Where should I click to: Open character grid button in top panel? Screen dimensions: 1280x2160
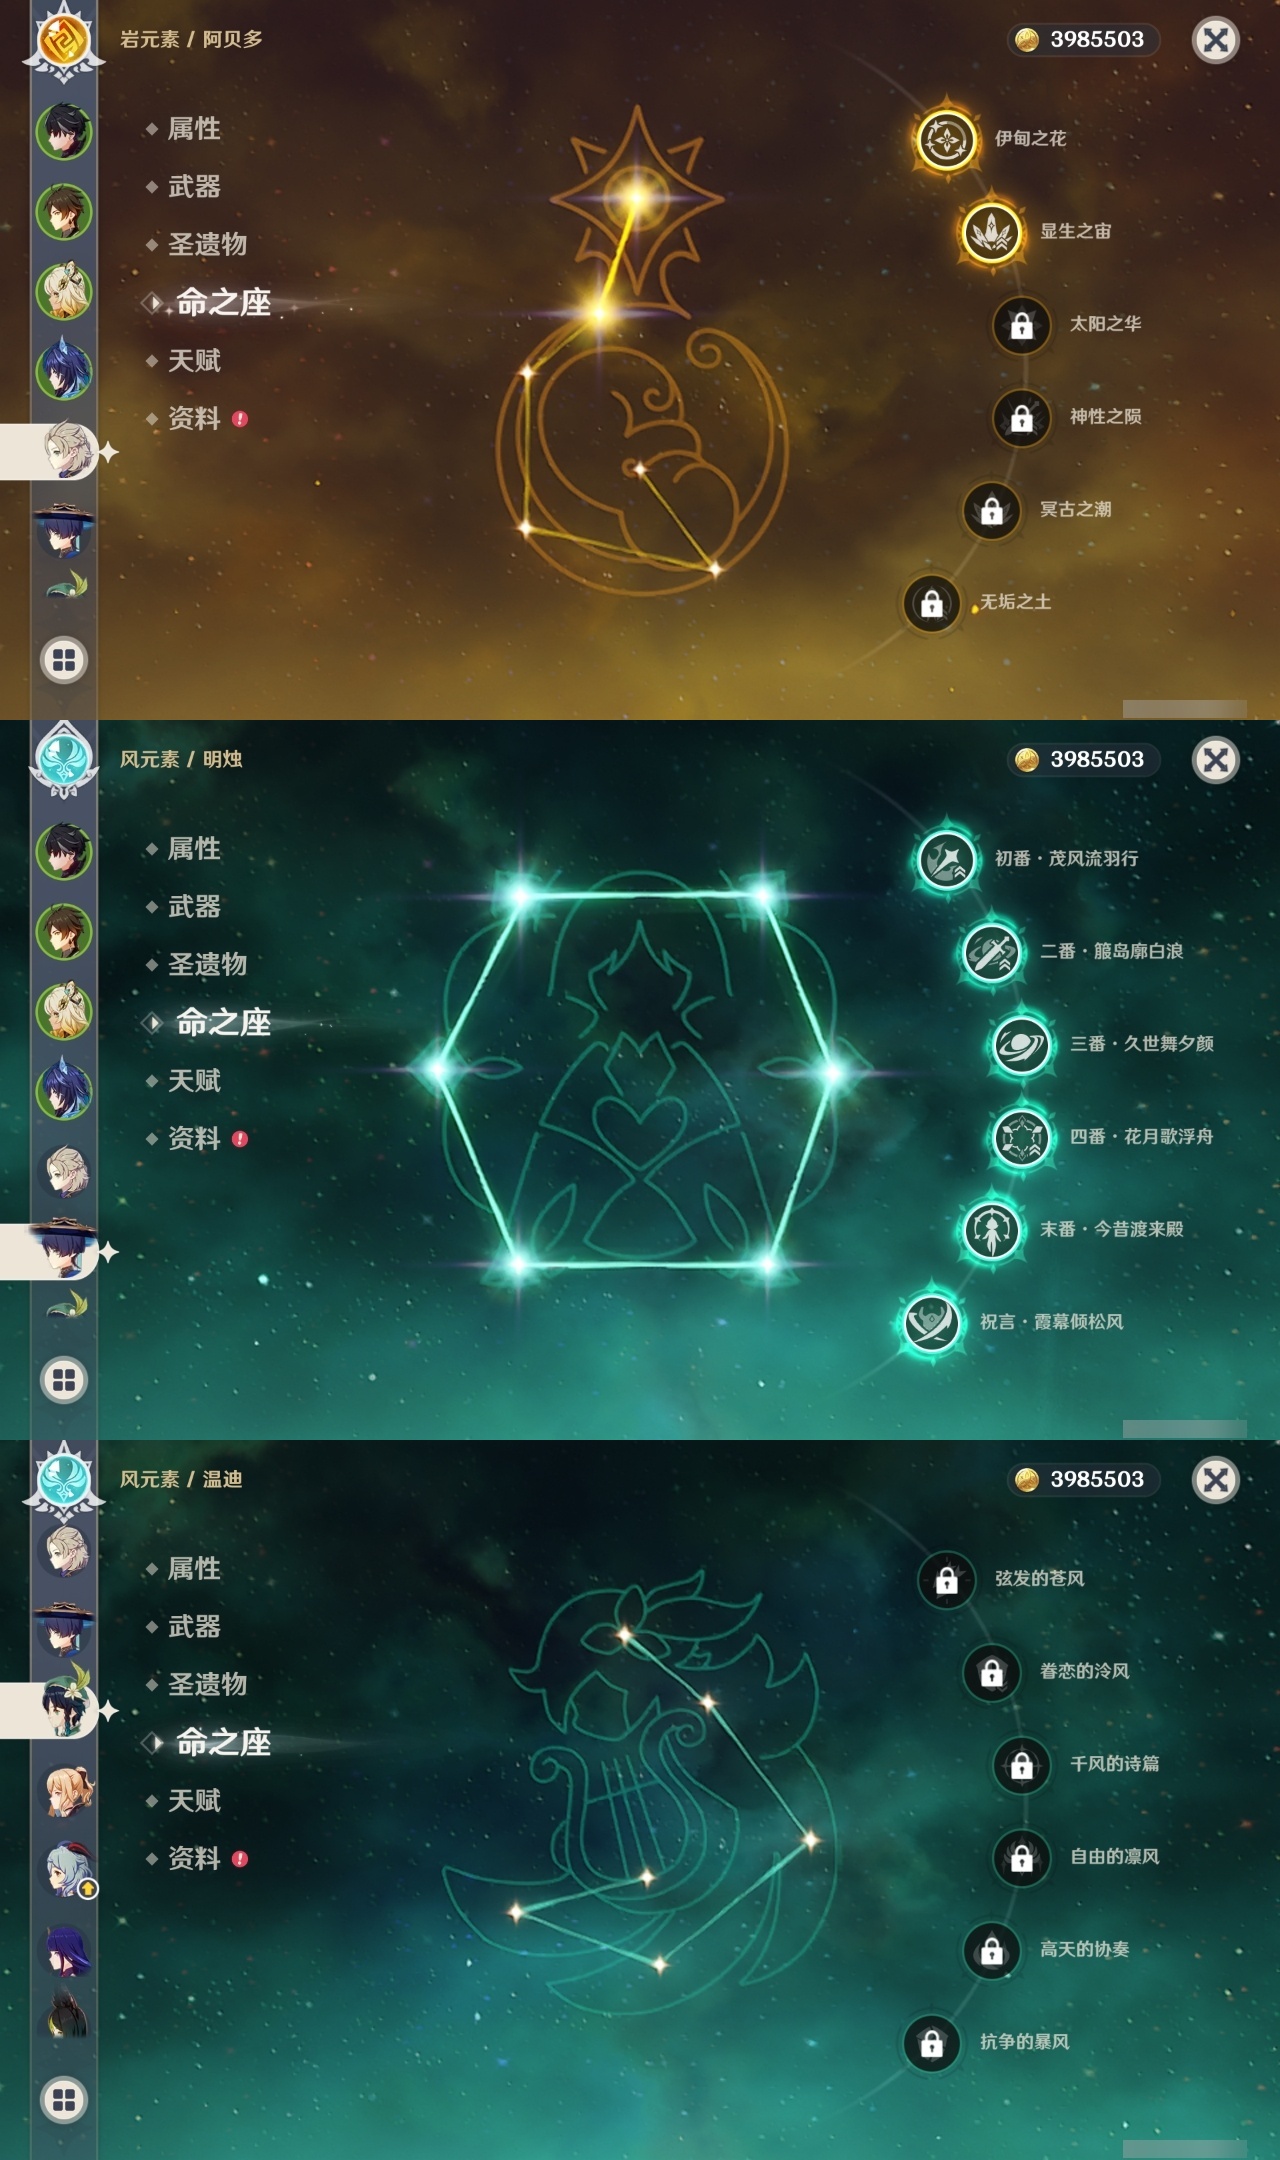(x=64, y=660)
